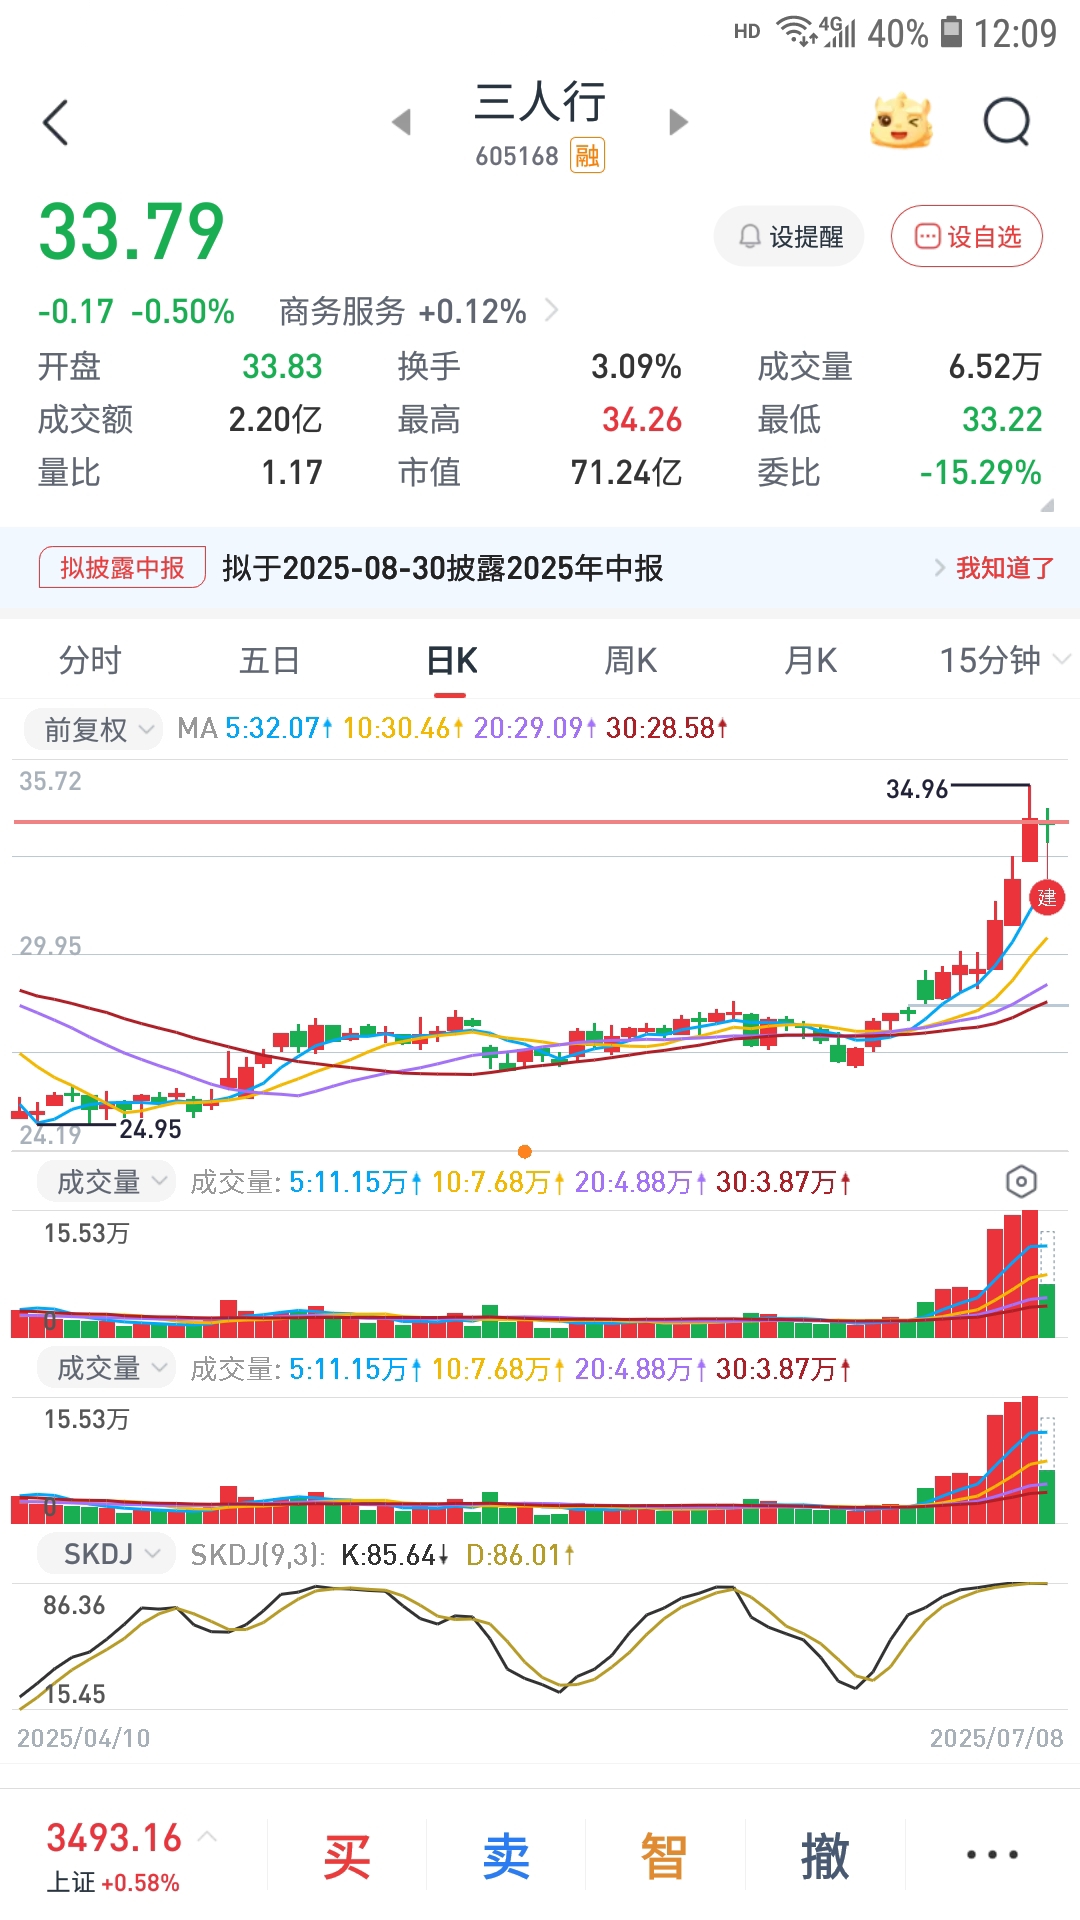
Task: Tap the SKDJ K:85.64 value
Action: click(x=394, y=1555)
